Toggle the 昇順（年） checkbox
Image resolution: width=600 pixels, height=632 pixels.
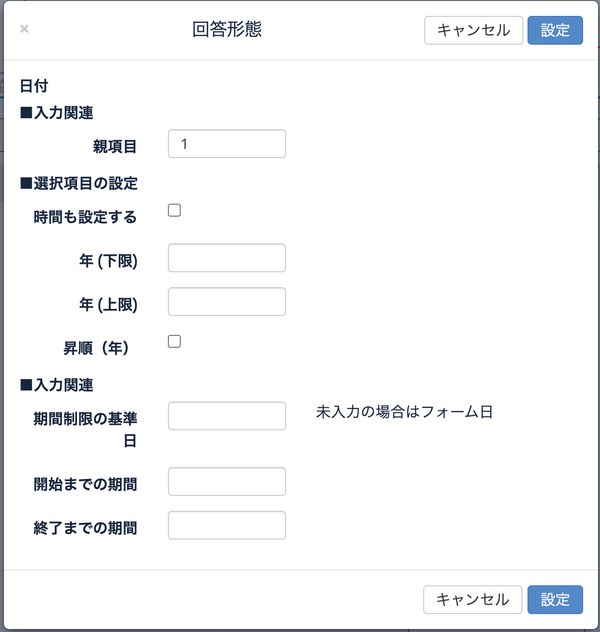pyautogui.click(x=174, y=341)
